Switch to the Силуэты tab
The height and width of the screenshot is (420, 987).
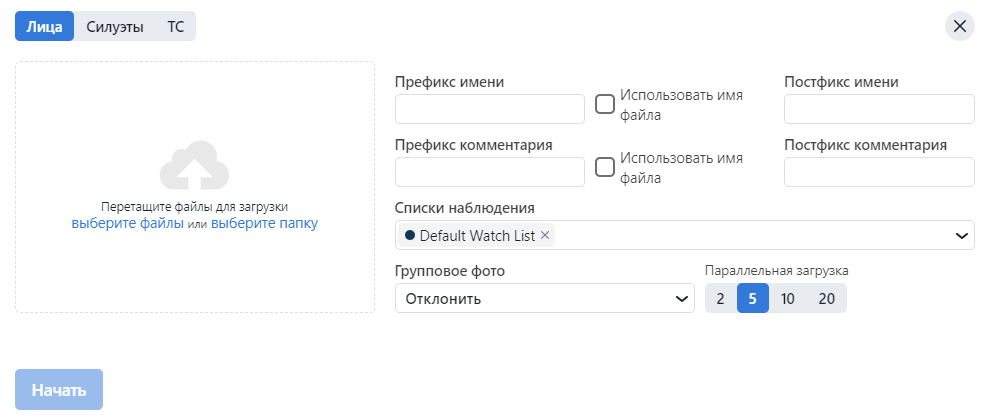(x=114, y=27)
